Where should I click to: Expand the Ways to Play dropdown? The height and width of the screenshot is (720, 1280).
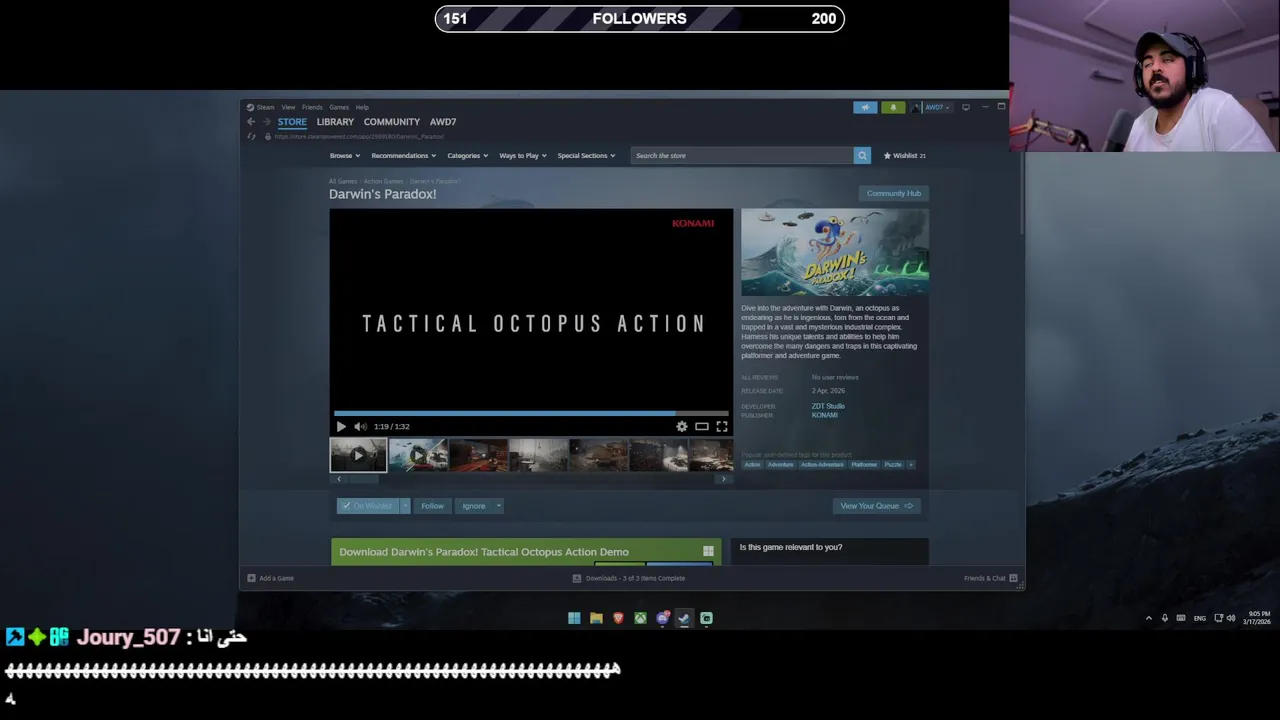point(522,155)
